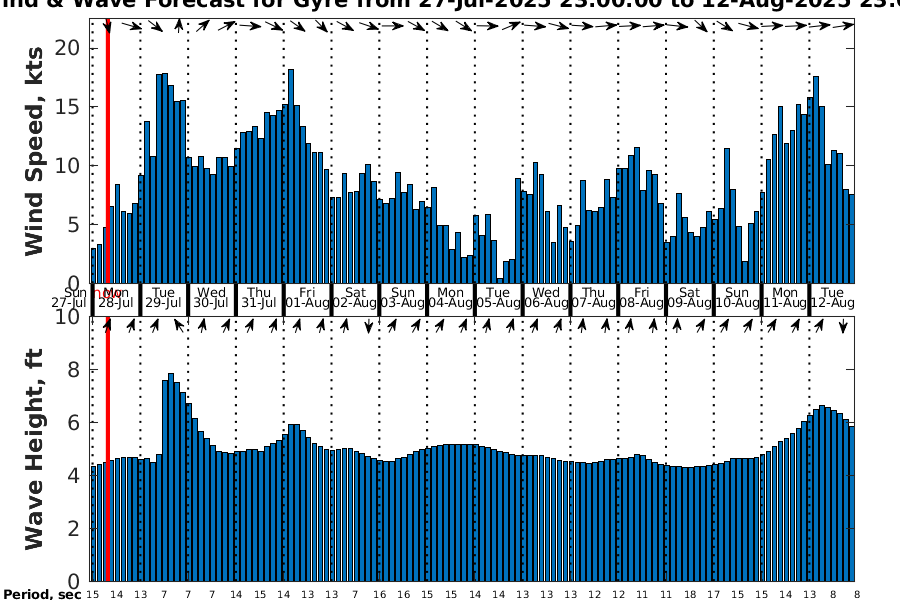Select the 'Mon 11-Aug' date label

[784, 298]
